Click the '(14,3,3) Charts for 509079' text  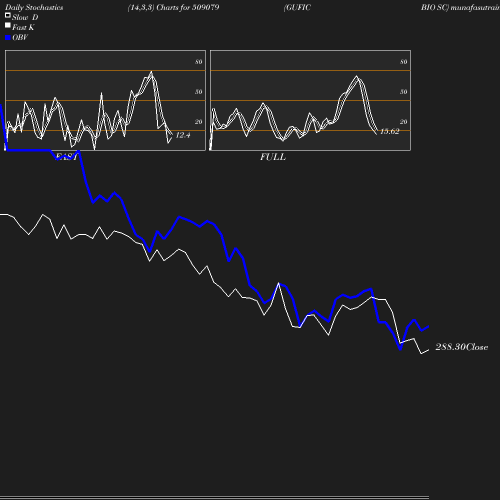(173, 7)
